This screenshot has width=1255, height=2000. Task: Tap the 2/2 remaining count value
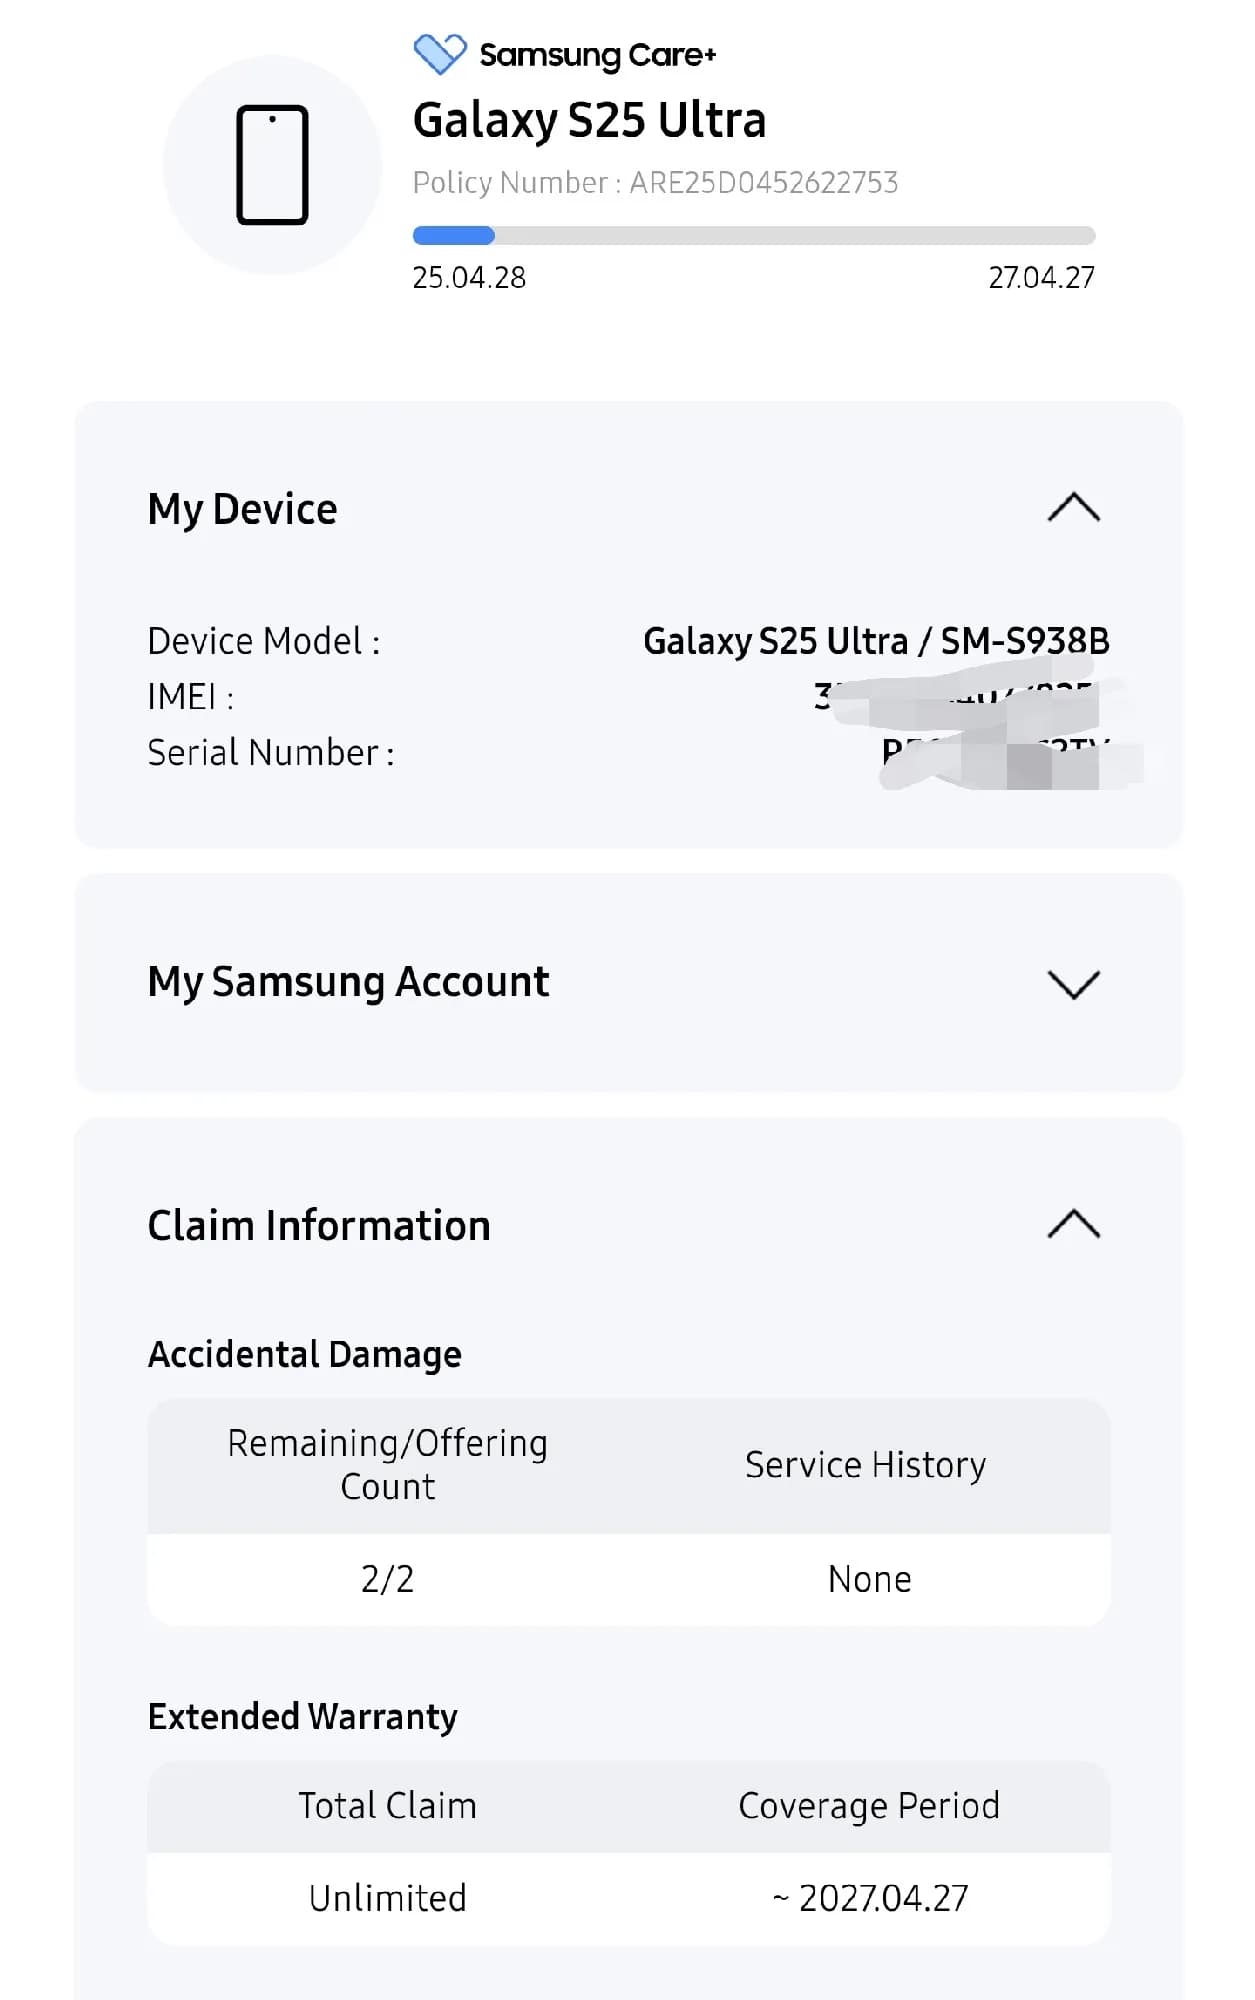point(388,1579)
